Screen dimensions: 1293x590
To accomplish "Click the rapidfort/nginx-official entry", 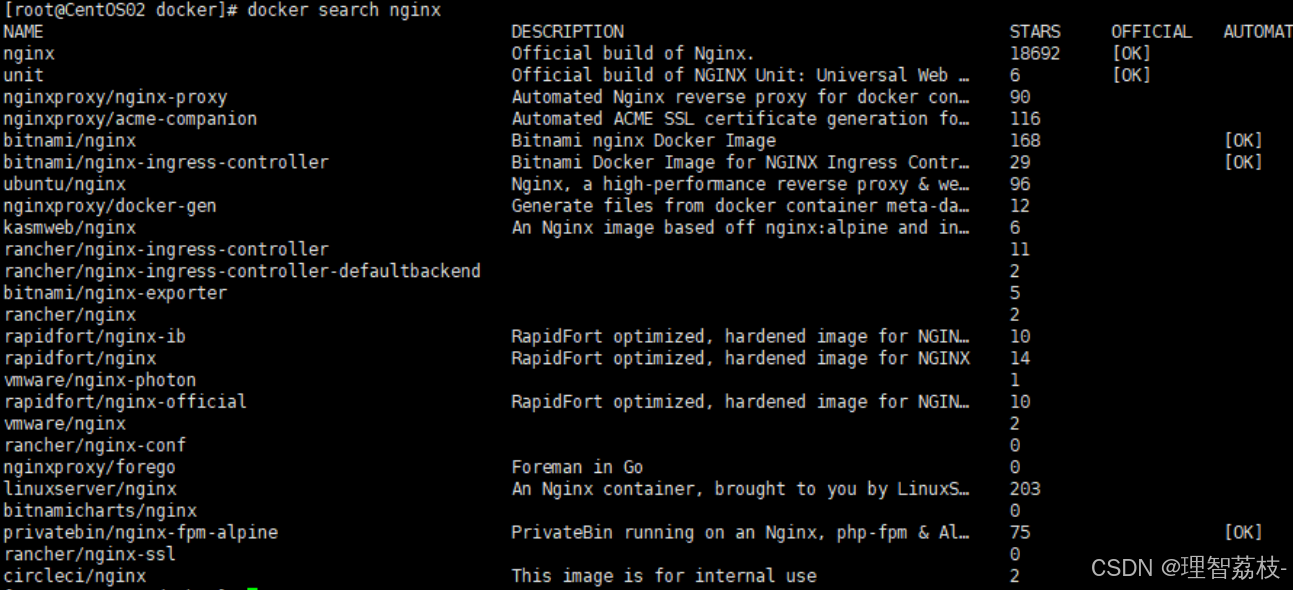I will point(125,402).
